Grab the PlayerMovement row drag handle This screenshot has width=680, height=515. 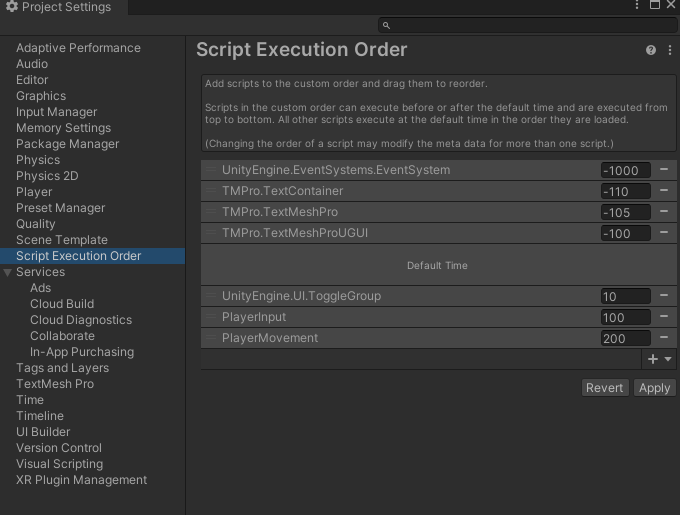click(211, 338)
